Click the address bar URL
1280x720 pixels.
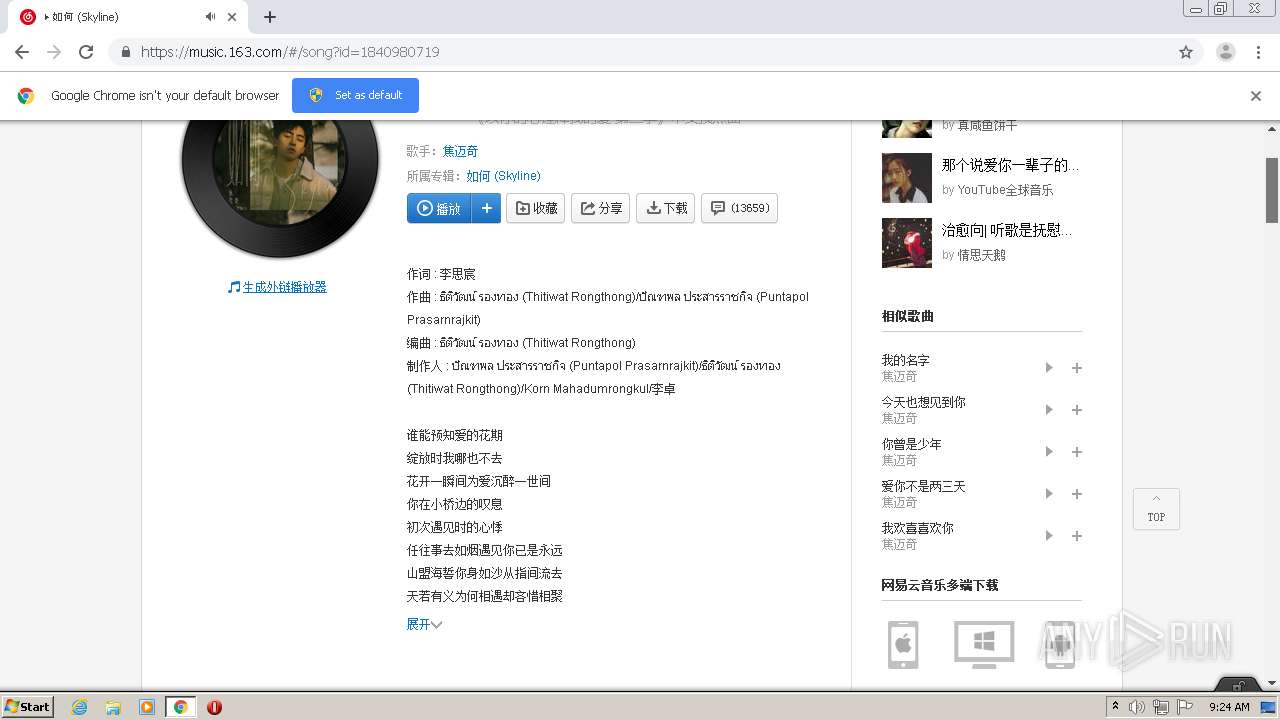tap(290, 52)
